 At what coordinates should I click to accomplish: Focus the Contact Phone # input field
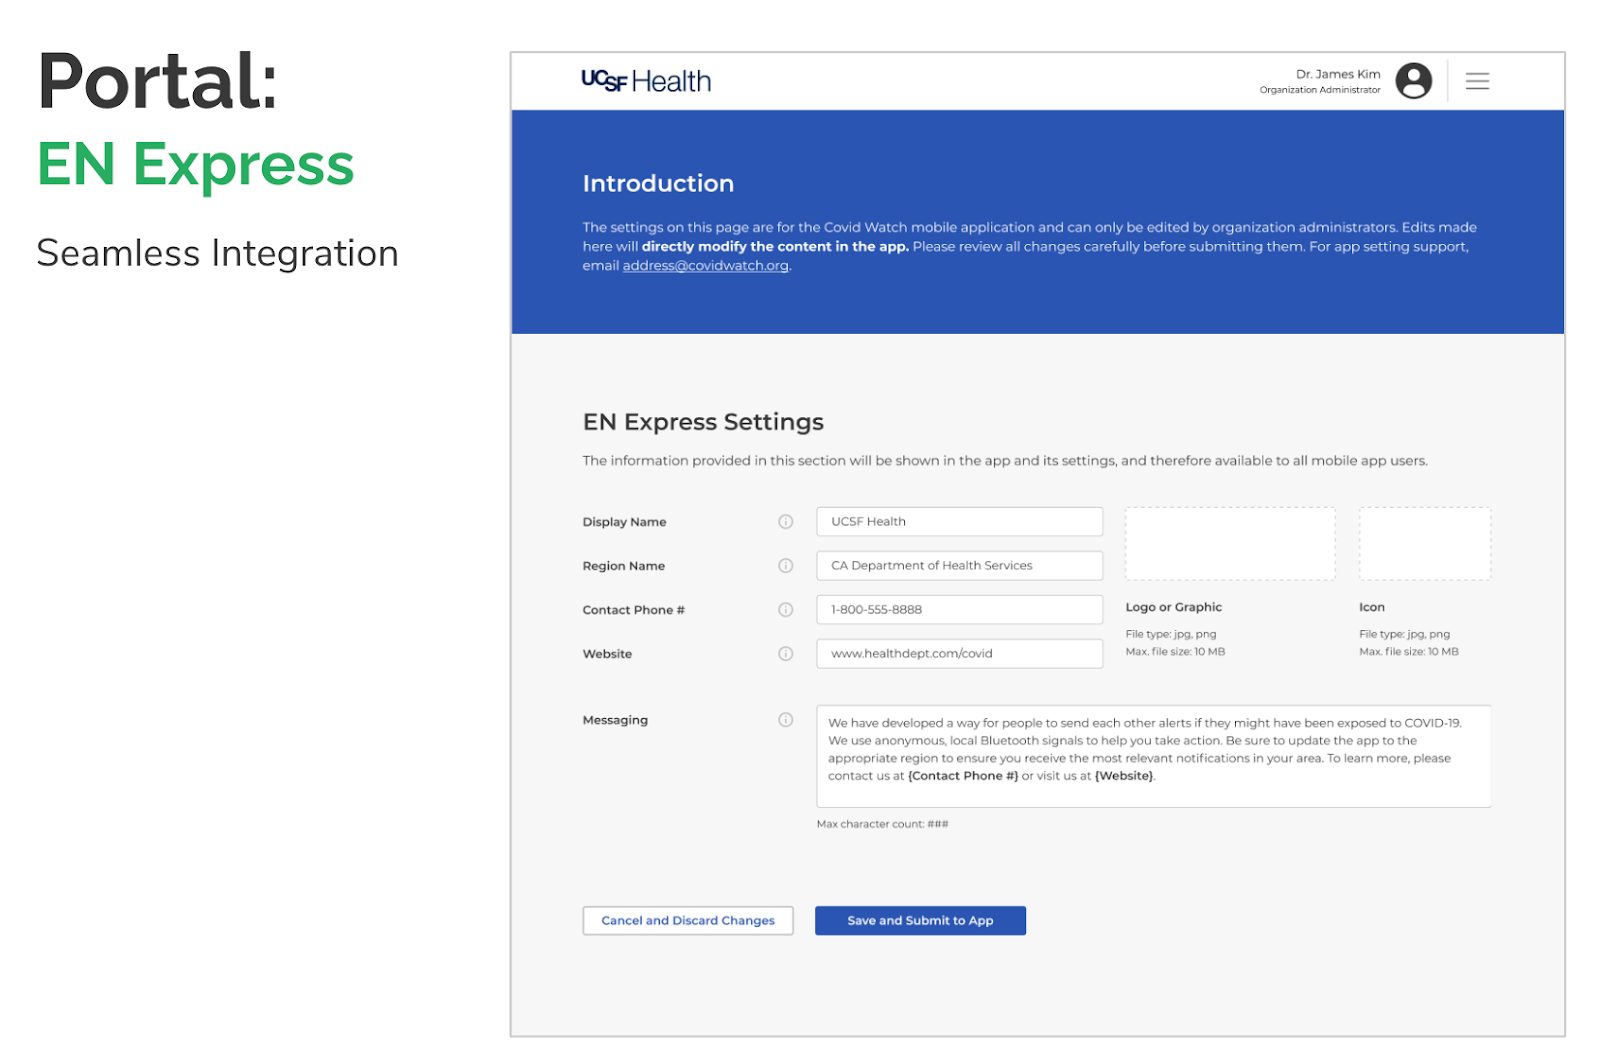pos(960,610)
